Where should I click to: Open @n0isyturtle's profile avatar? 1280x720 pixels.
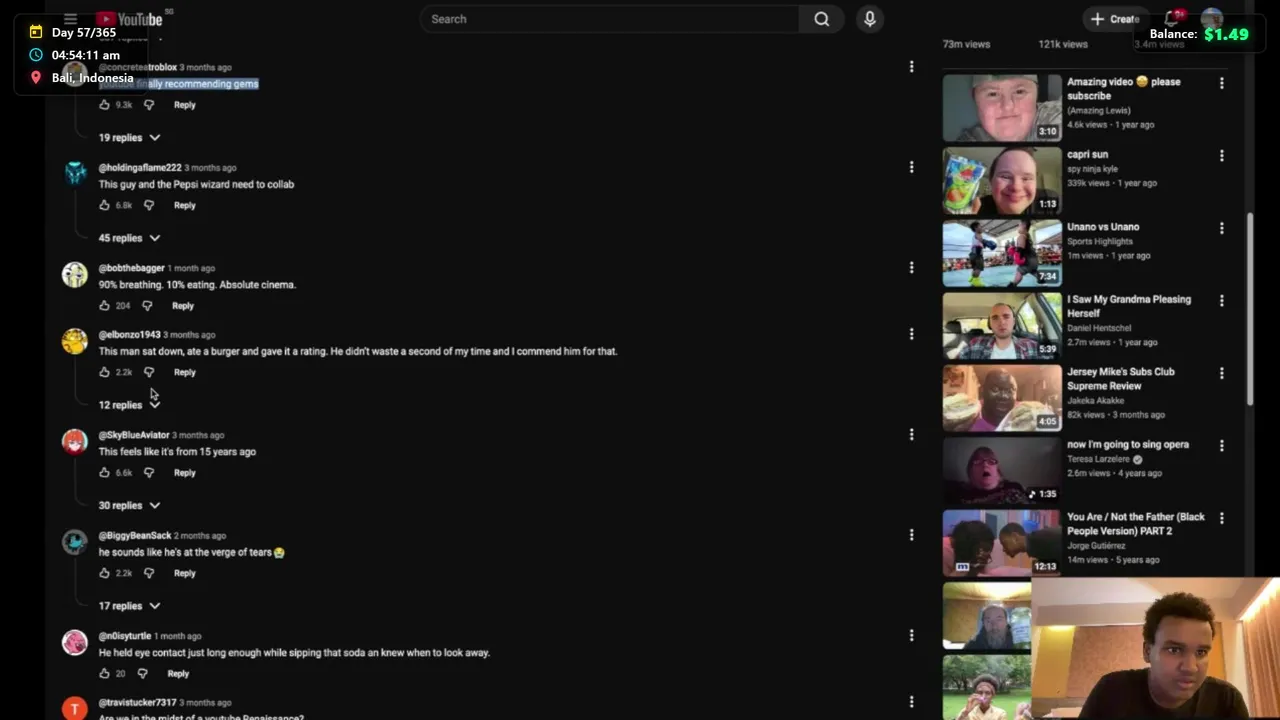pos(75,643)
